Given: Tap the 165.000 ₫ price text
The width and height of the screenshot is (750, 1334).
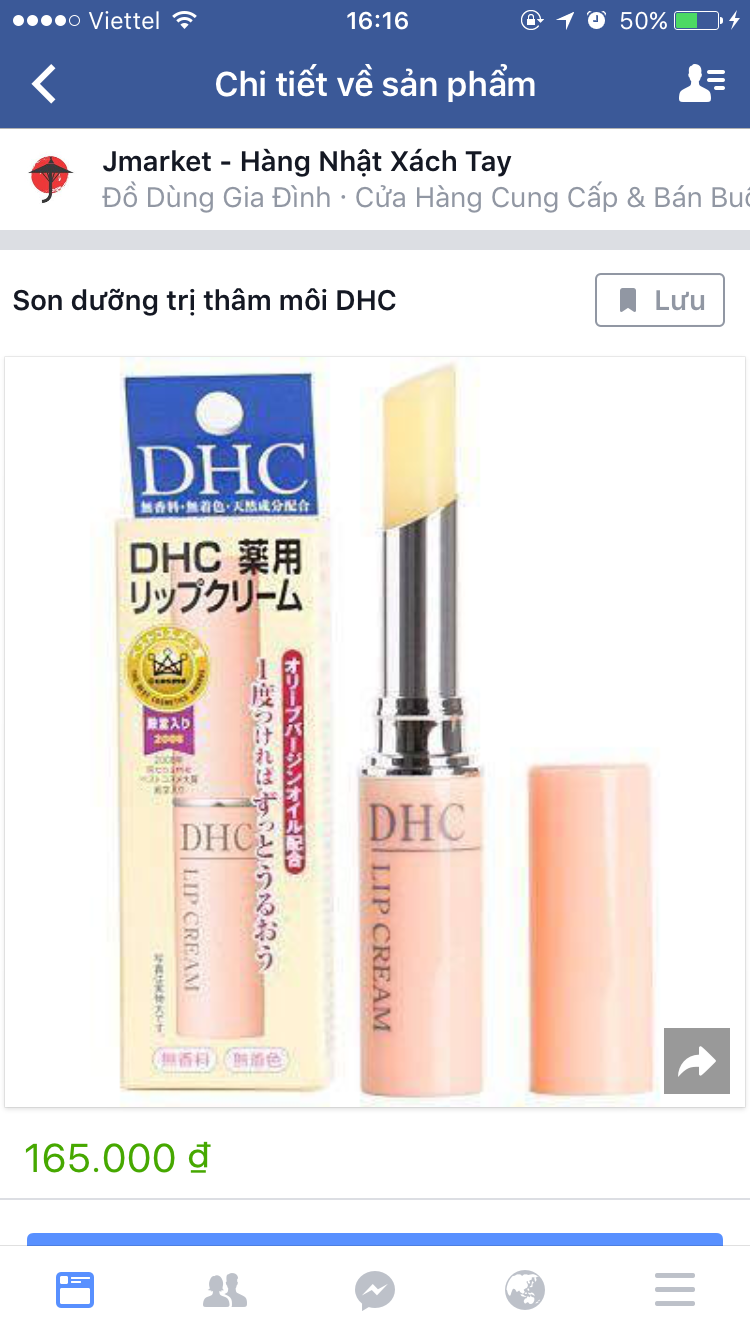Looking at the screenshot, I should click(117, 1158).
